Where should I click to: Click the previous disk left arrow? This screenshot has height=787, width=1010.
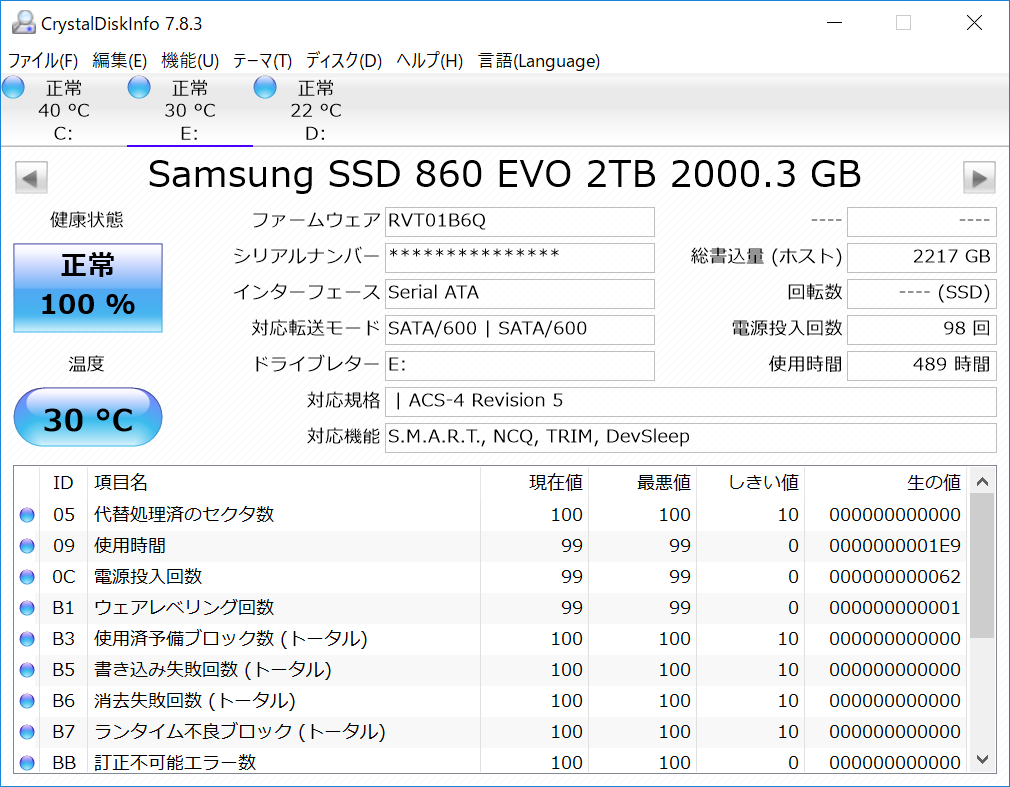pyautogui.click(x=32, y=178)
